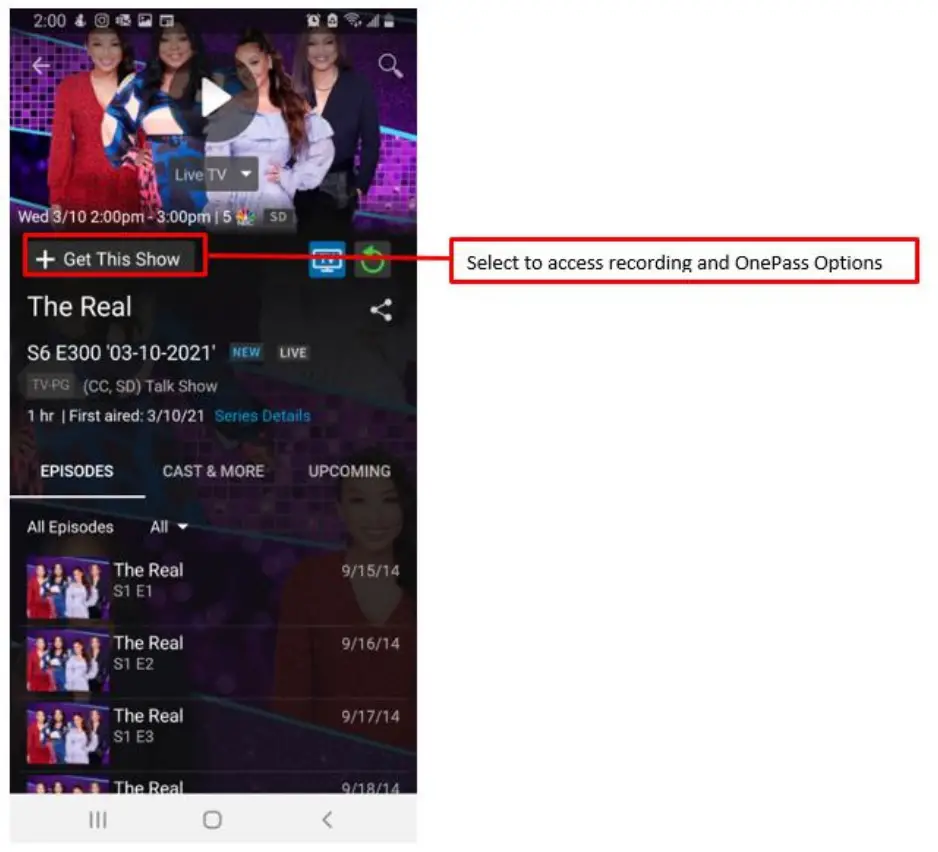938x852 pixels.
Task: Tap the TV-PG rating badge
Action: (51, 385)
